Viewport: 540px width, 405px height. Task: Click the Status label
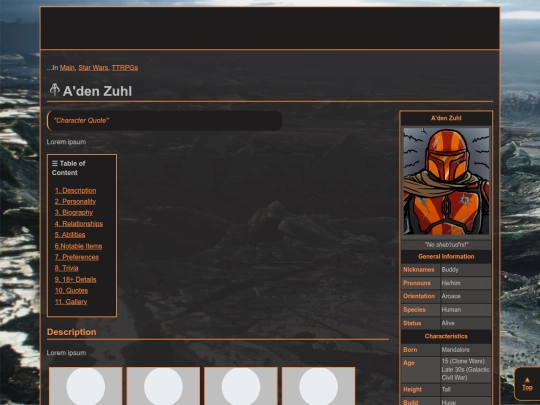412,323
